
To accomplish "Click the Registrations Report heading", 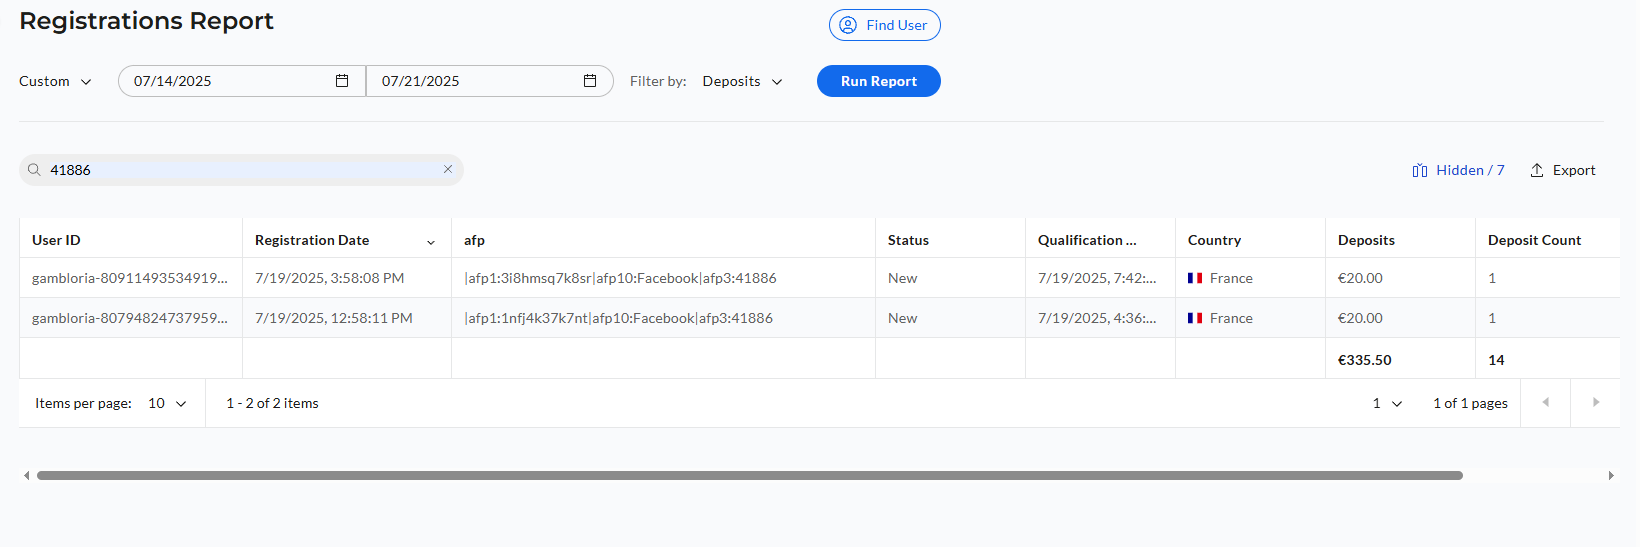I will pos(146,21).
